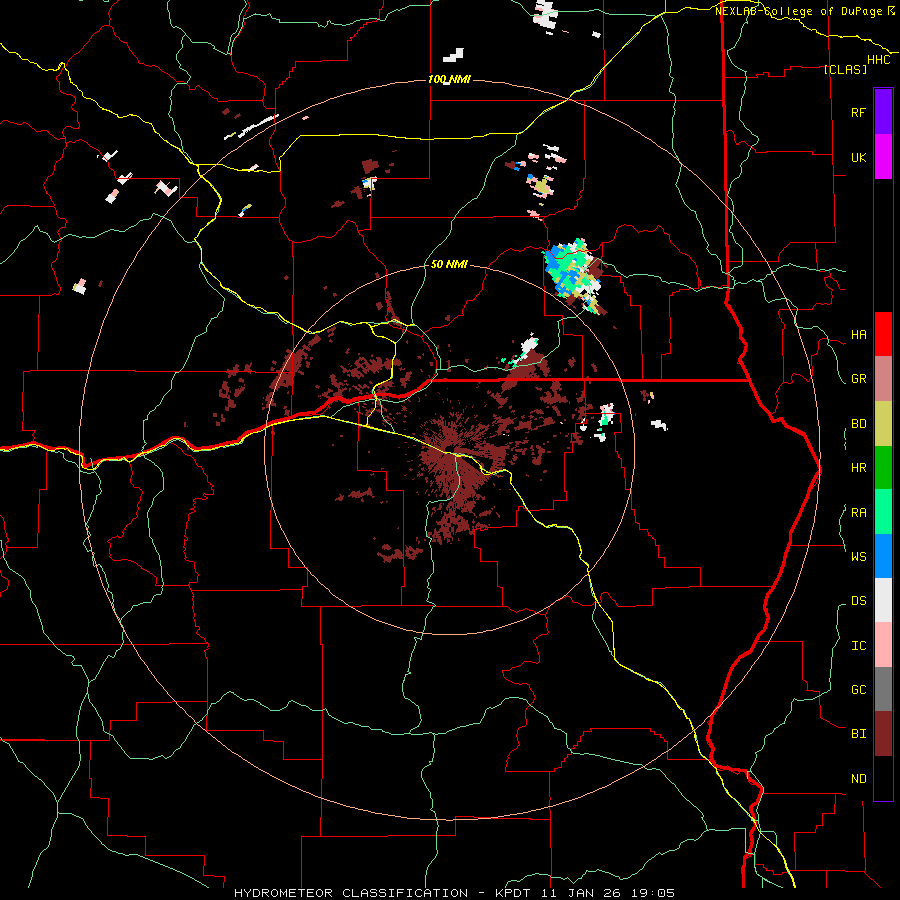Click the HA red legend swatch
900x900 pixels.
click(x=883, y=334)
